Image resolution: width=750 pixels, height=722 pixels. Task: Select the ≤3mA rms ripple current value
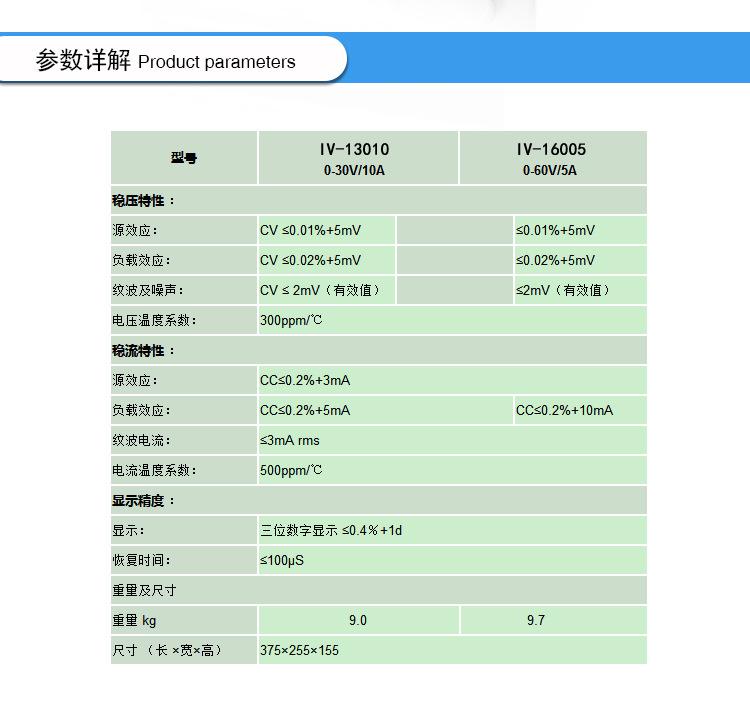click(x=290, y=441)
